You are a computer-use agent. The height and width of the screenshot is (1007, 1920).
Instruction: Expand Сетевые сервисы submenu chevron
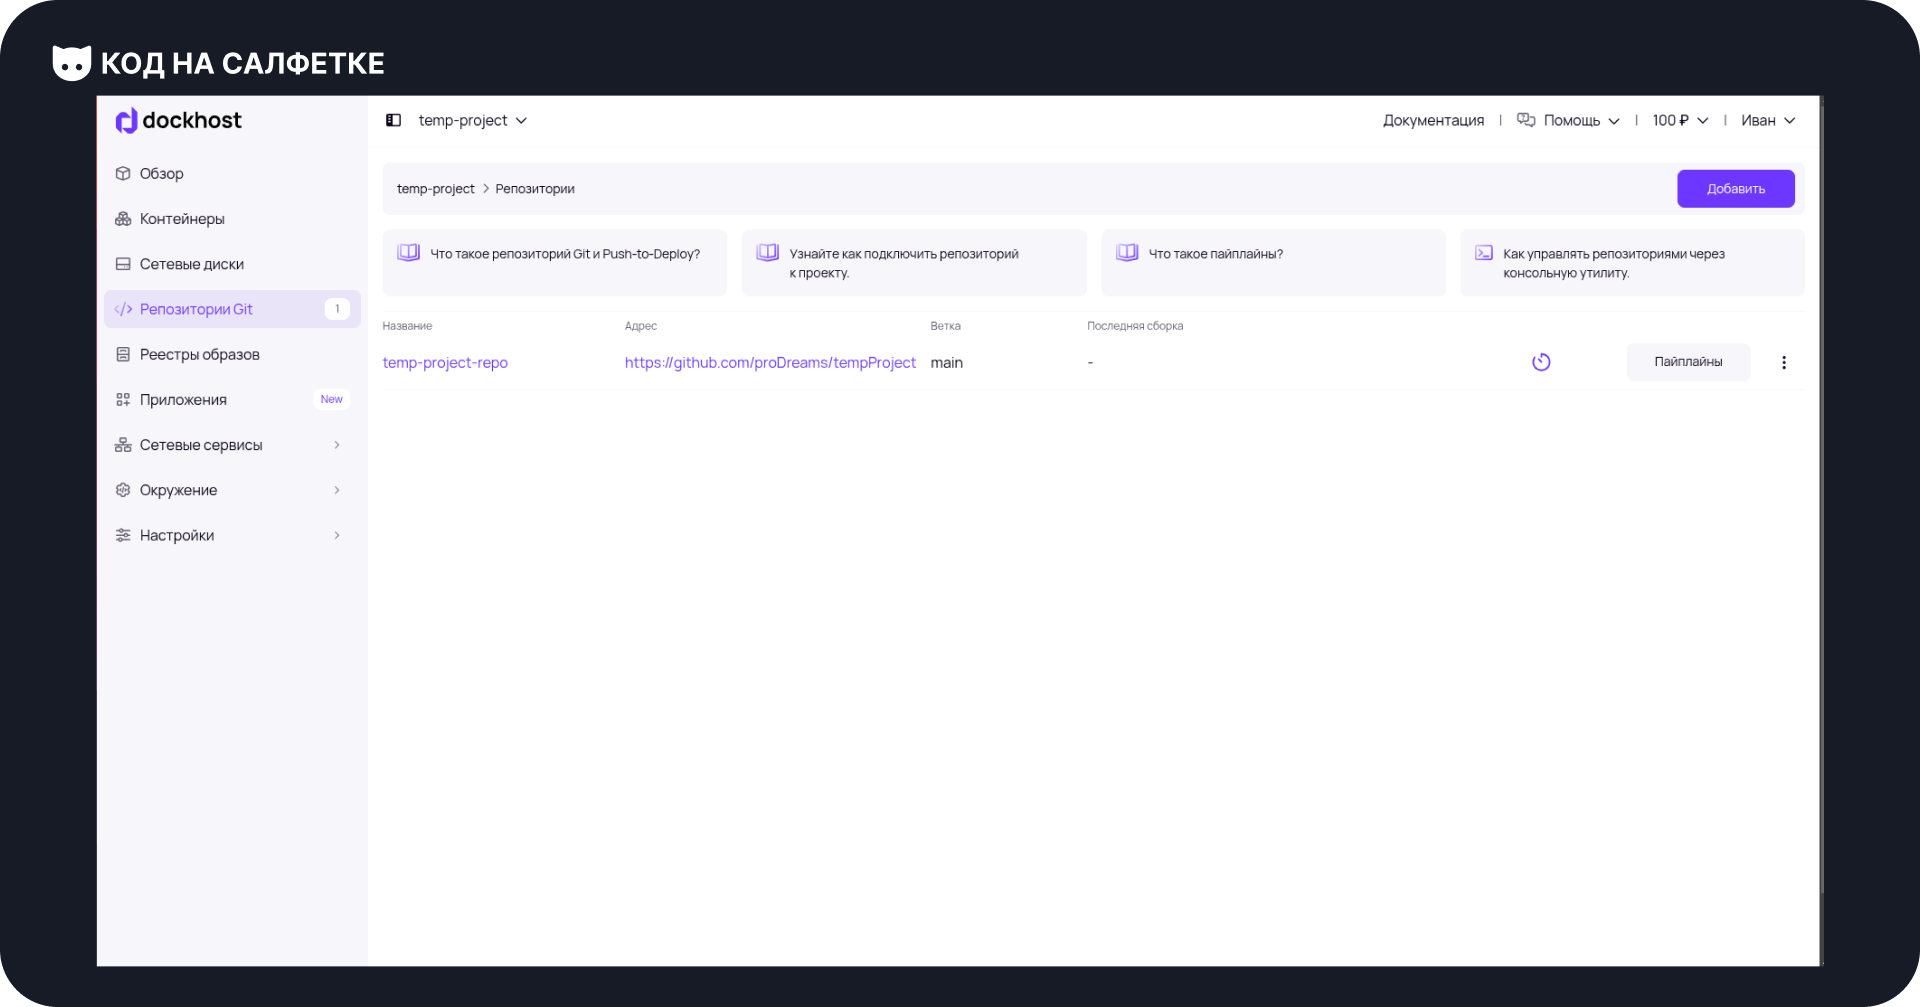coord(337,445)
